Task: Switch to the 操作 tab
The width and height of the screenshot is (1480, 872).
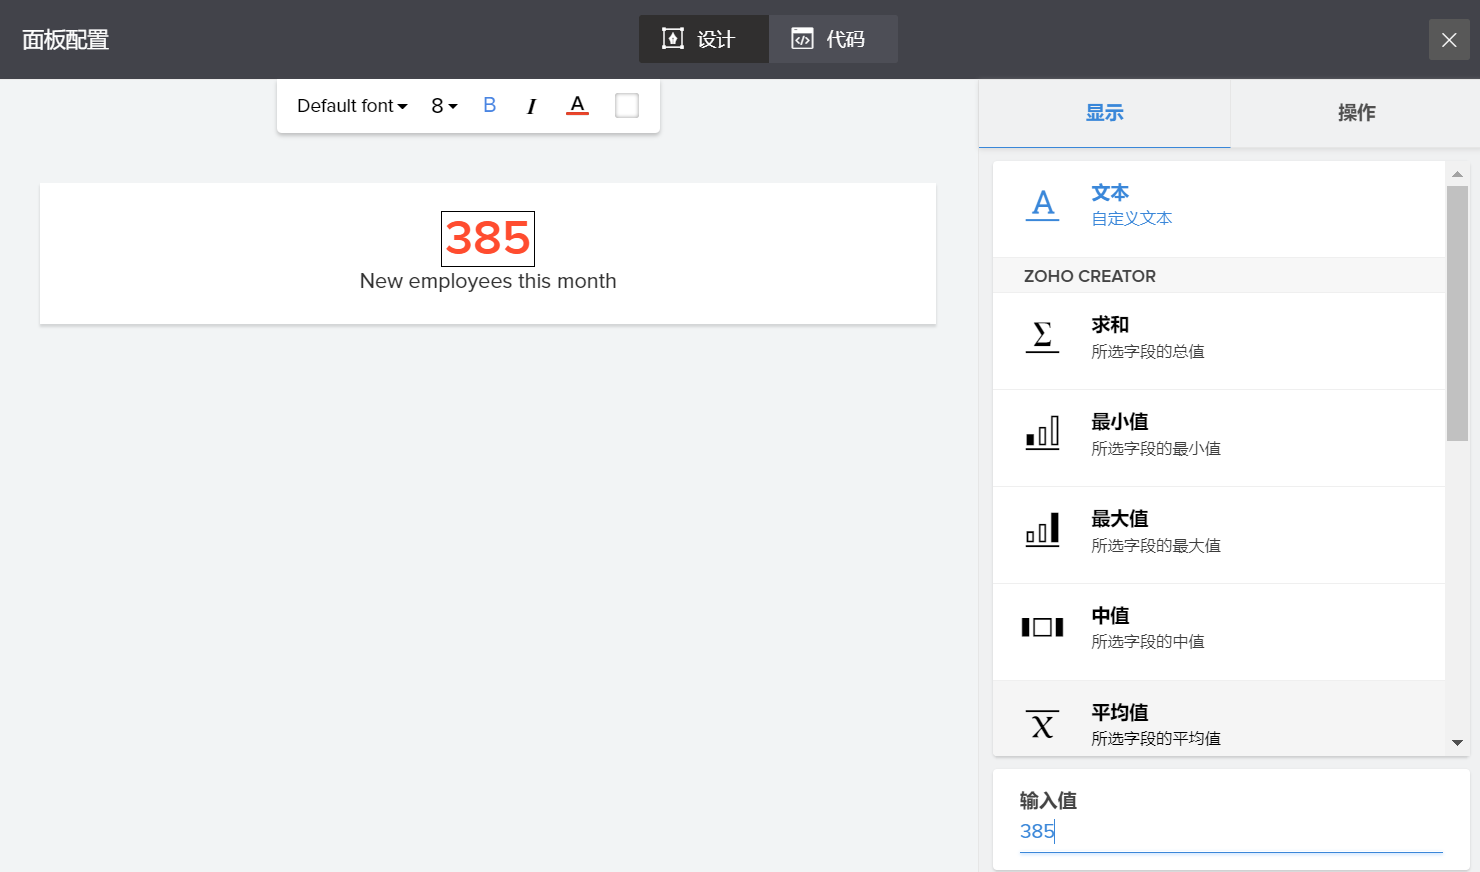Action: coord(1356,113)
